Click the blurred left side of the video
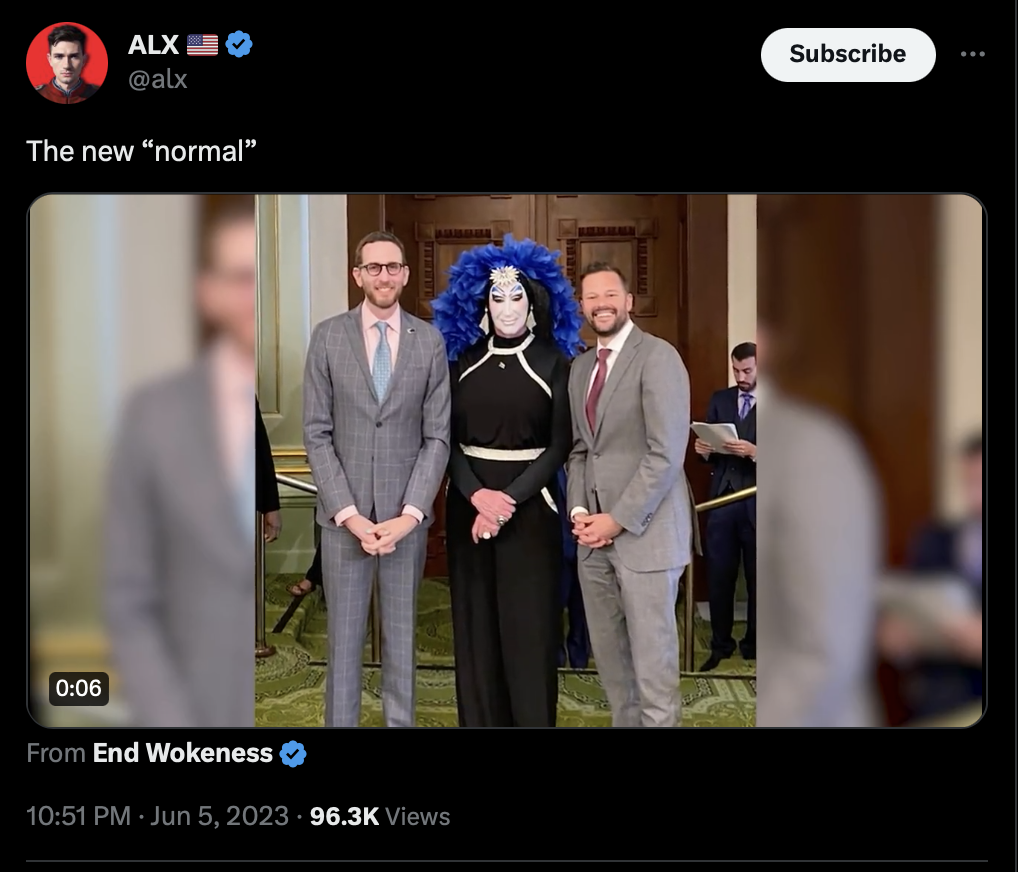 coord(142,460)
